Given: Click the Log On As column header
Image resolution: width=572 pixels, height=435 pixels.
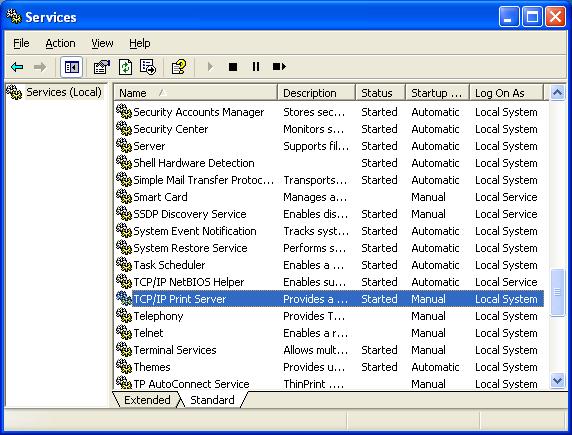Looking at the screenshot, I should tap(506, 93).
